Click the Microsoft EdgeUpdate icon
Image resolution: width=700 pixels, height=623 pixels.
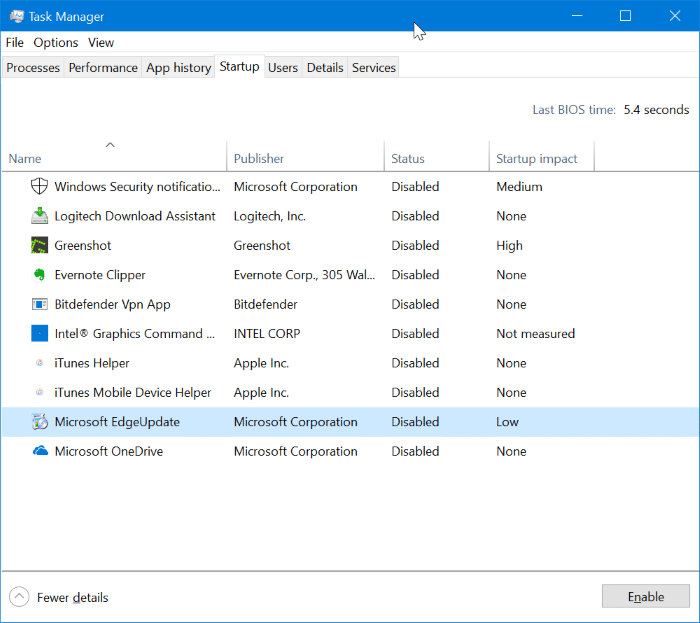(39, 422)
